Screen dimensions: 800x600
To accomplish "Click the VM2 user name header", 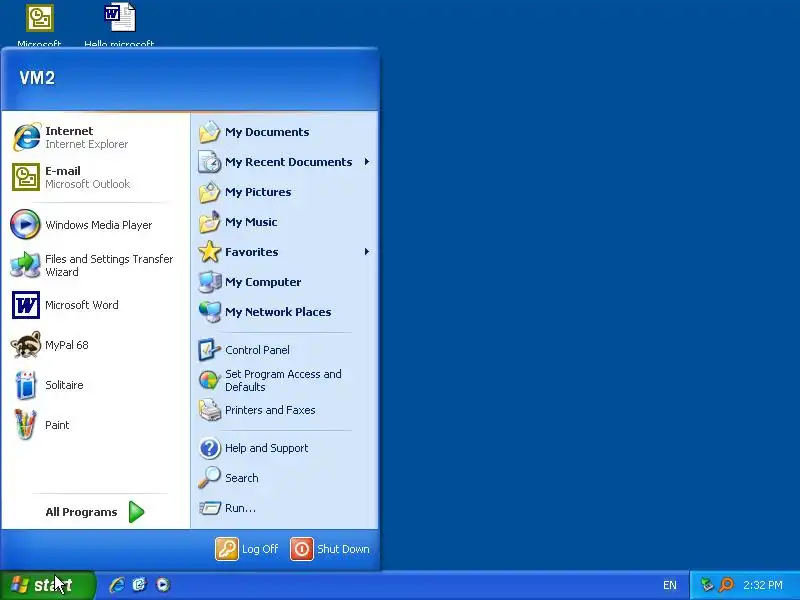I will coord(37,78).
